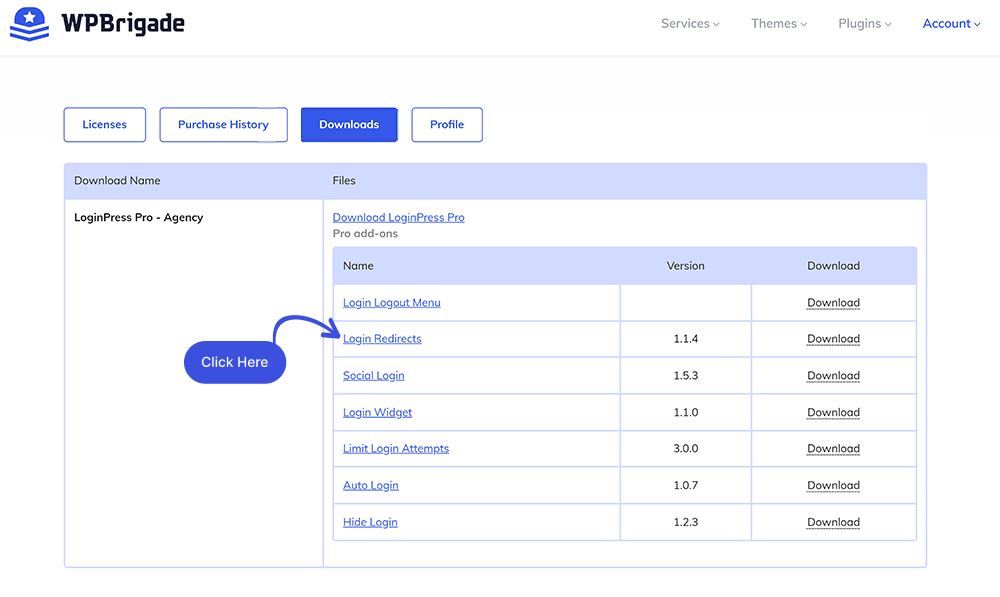Image resolution: width=1000 pixels, height=597 pixels.
Task: Click version 1.1.0 of Login Widget
Action: pos(686,413)
